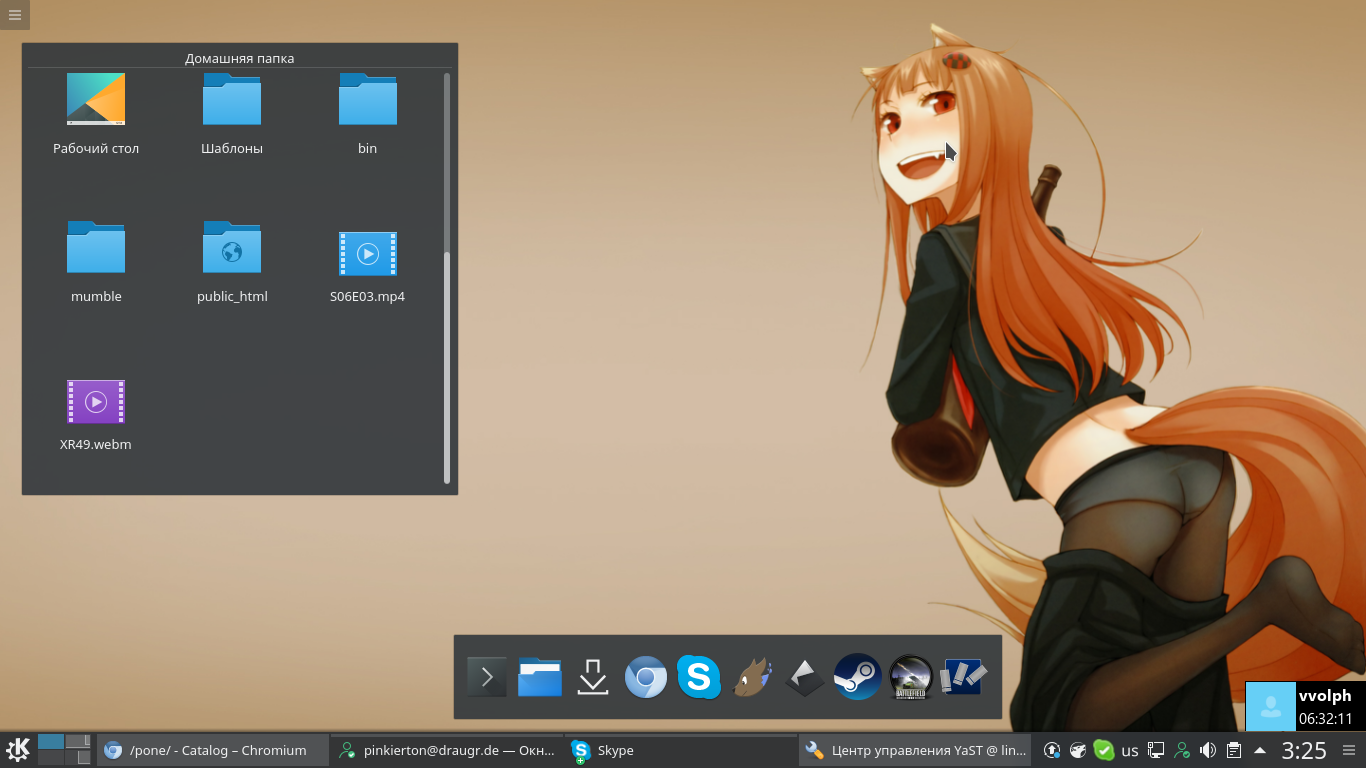Open the clipboard tray icon
The width and height of the screenshot is (1366, 768).
point(1234,750)
